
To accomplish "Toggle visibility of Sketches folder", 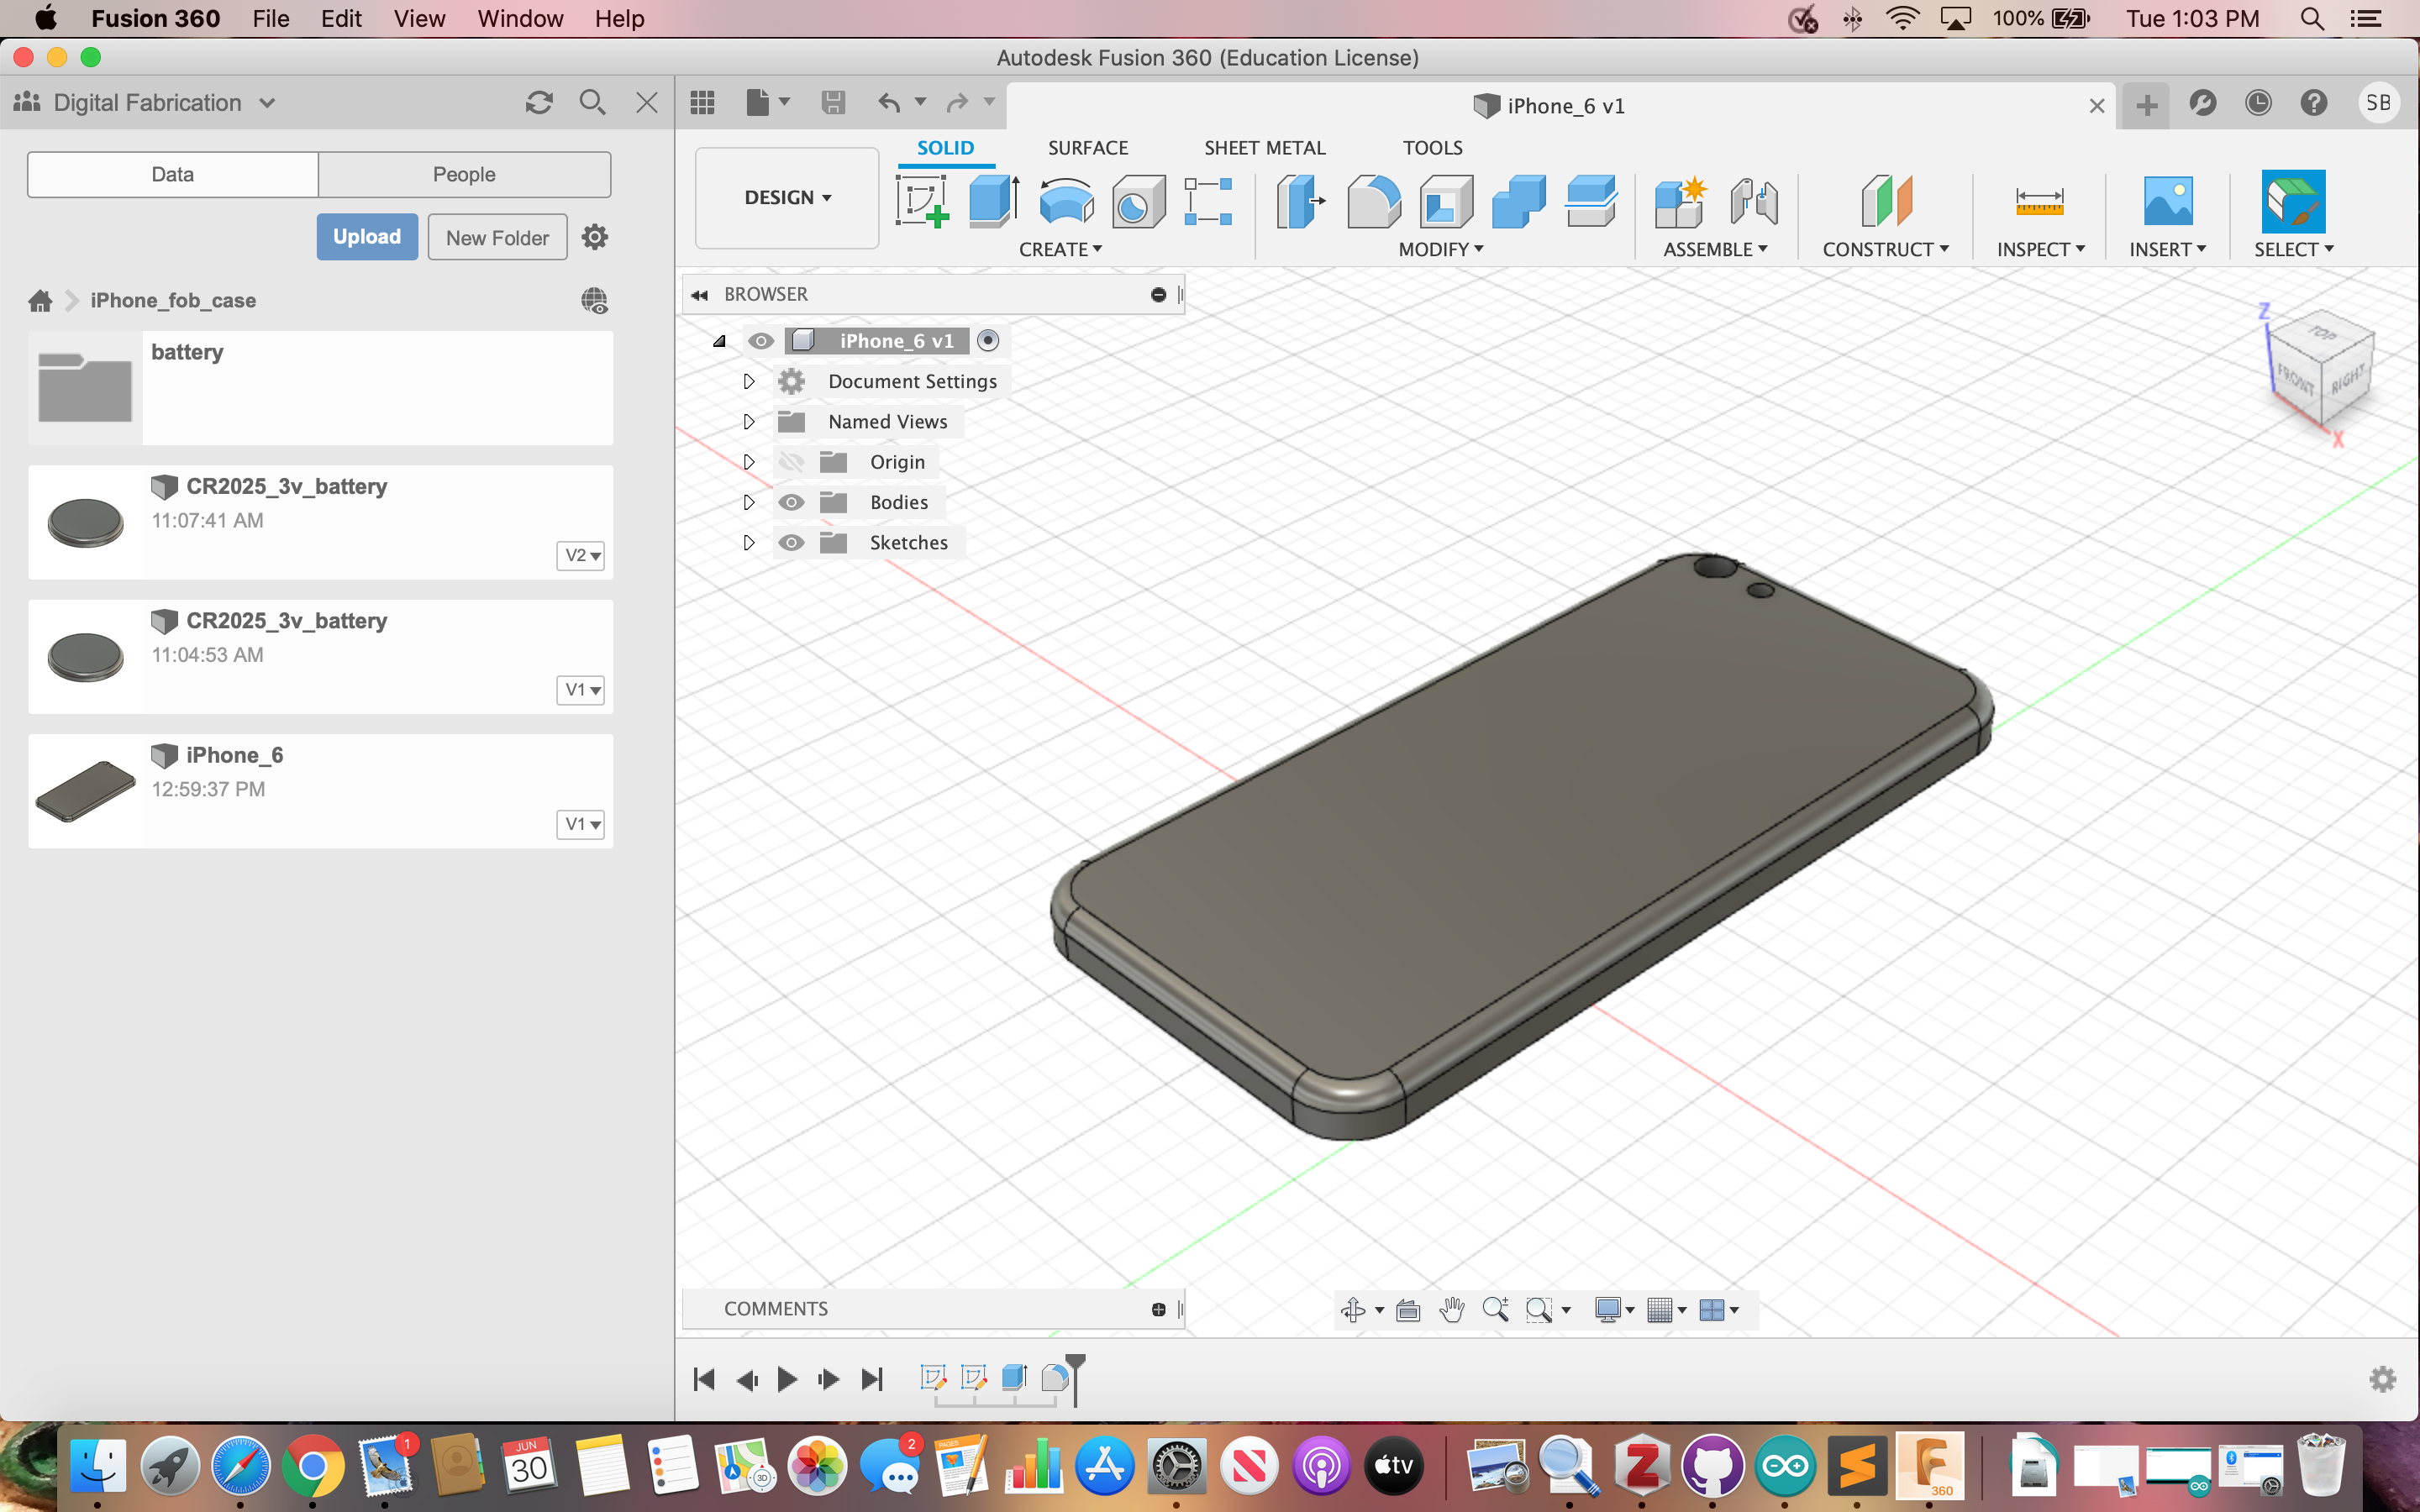I will click(x=794, y=542).
